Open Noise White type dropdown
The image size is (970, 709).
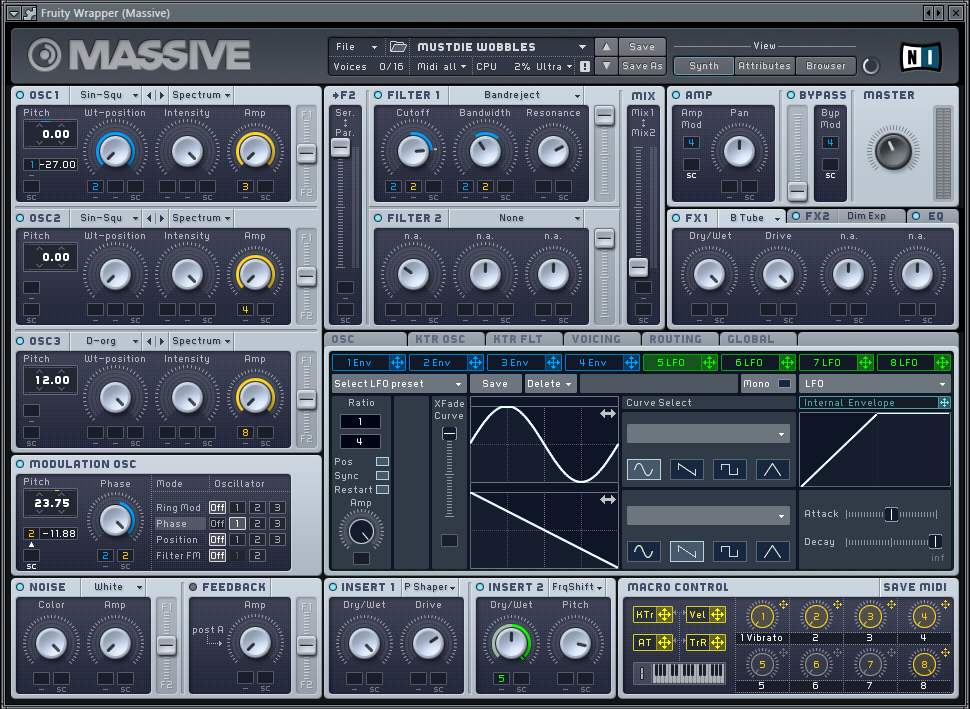click(x=114, y=587)
